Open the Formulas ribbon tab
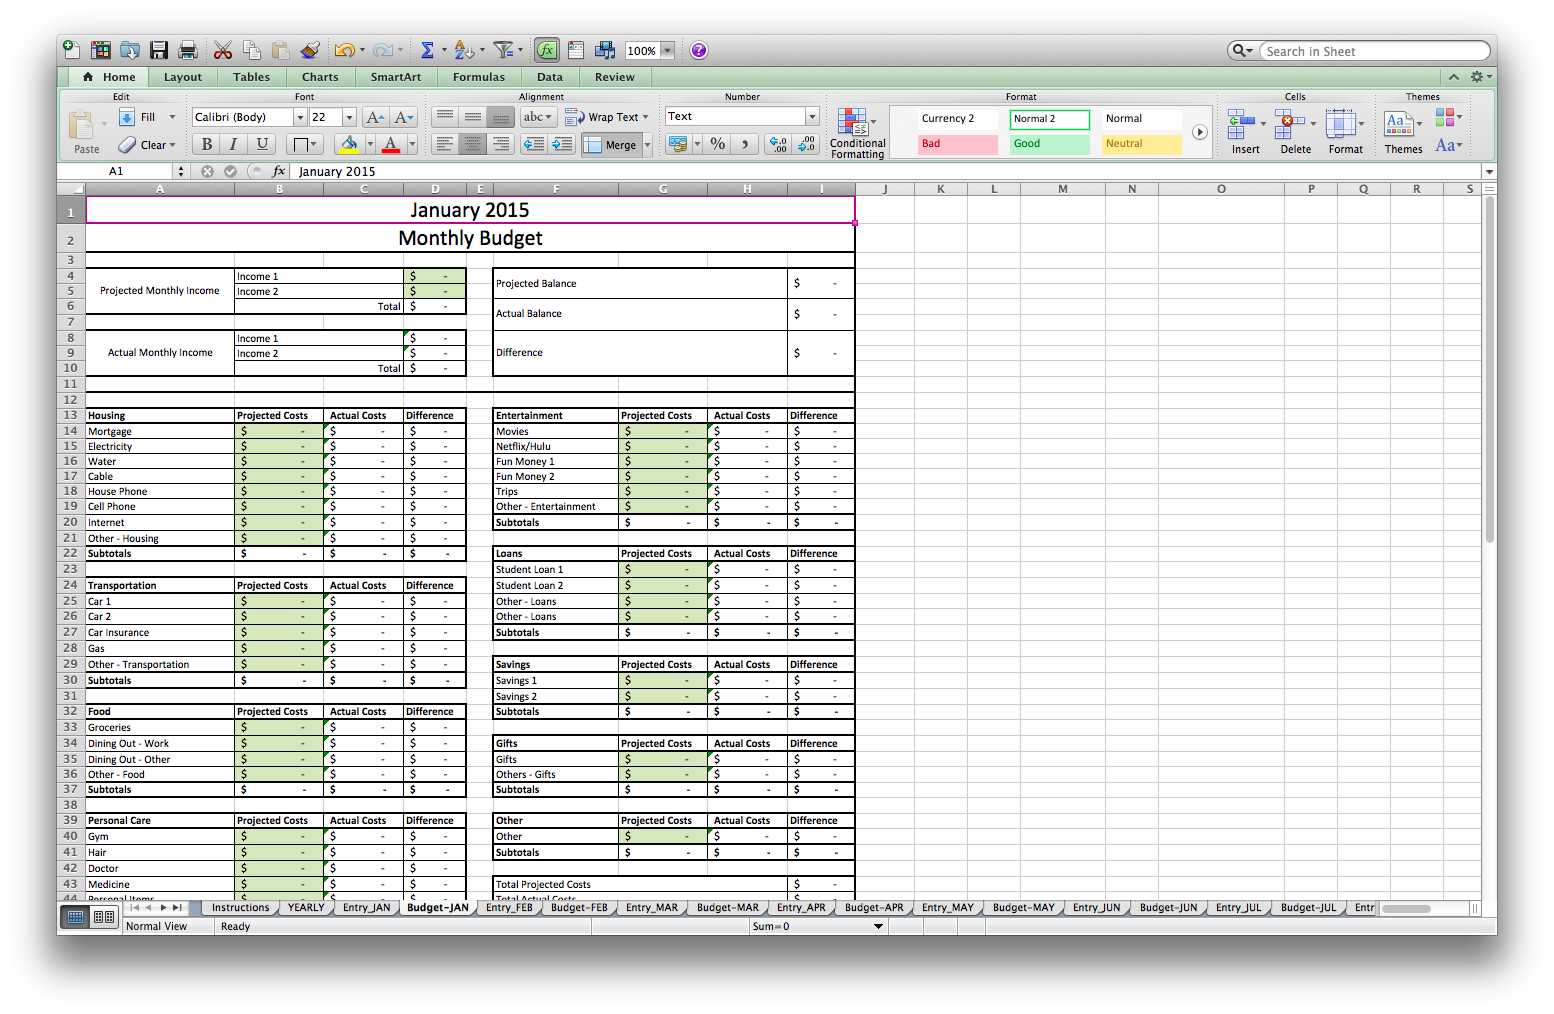The width and height of the screenshot is (1554, 1014). [x=479, y=77]
